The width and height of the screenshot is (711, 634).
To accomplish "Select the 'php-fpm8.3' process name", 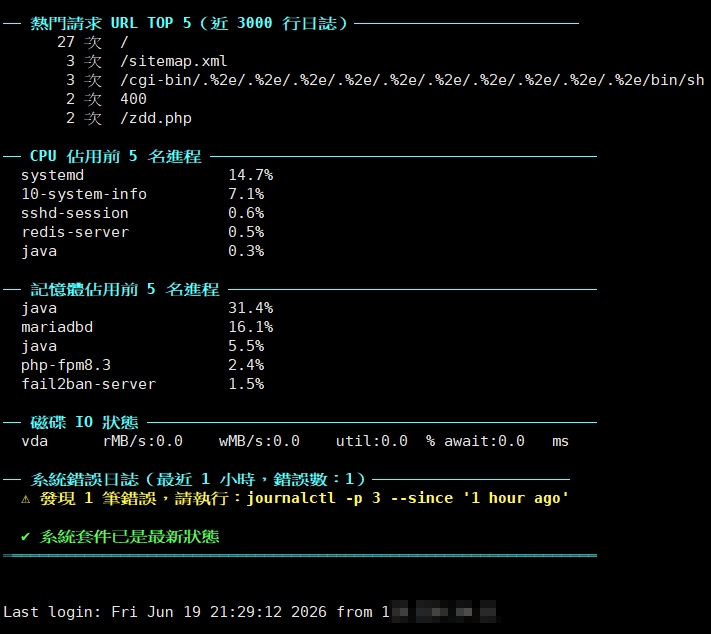I will click(x=66, y=365).
